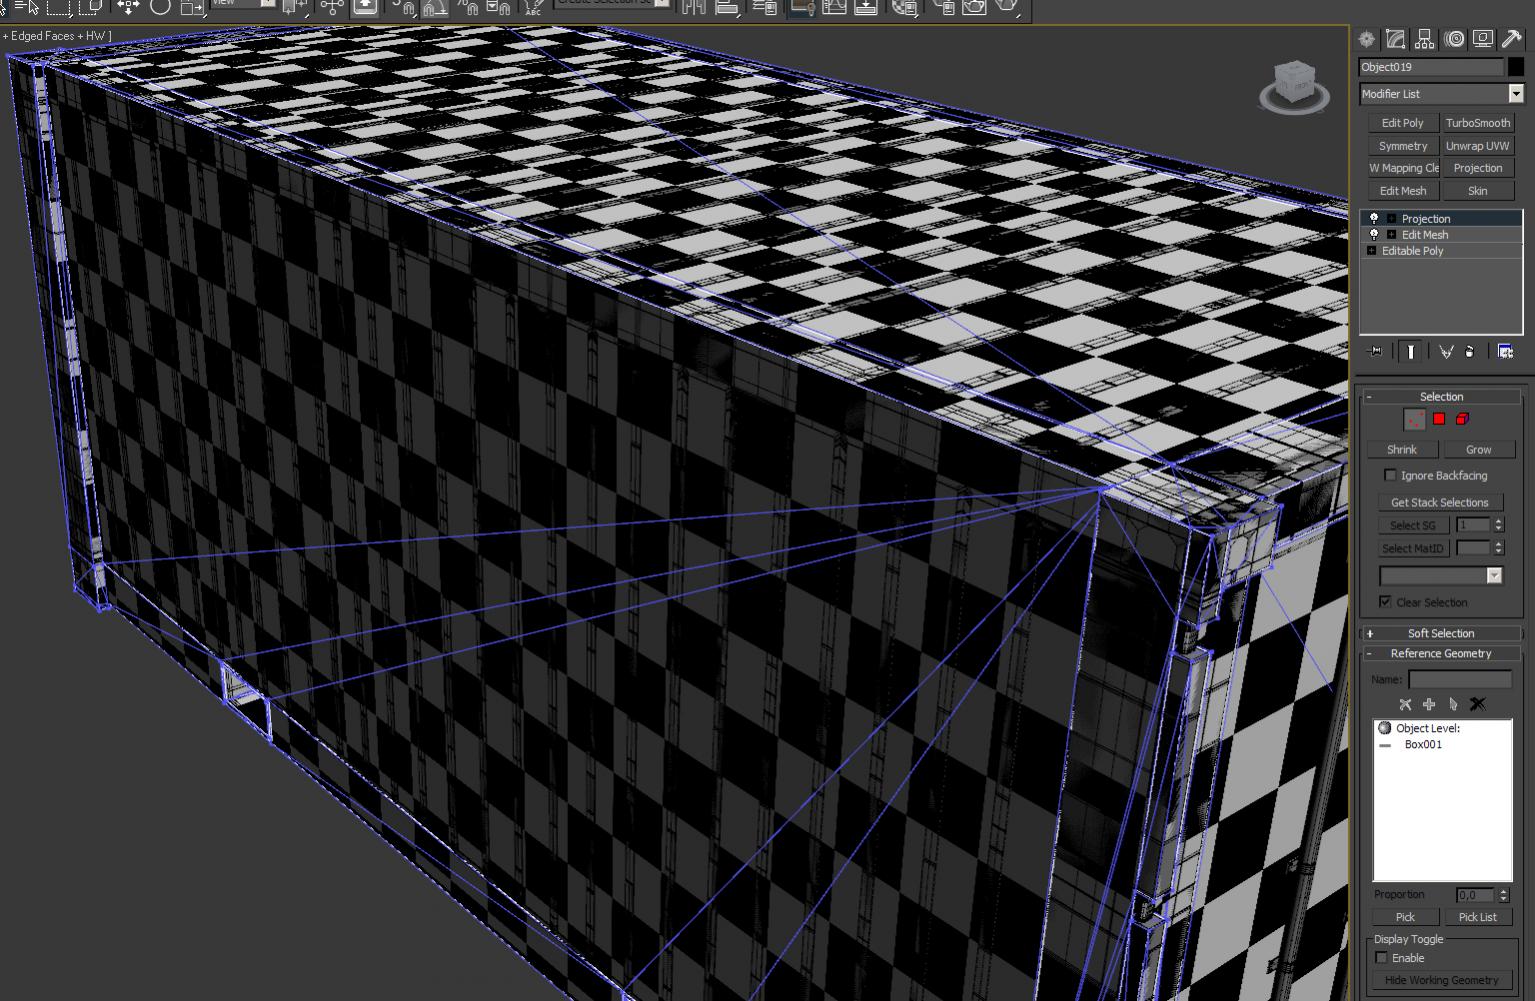The image size is (1535, 1001).
Task: Open the Motion command panel
Action: coord(1452,40)
